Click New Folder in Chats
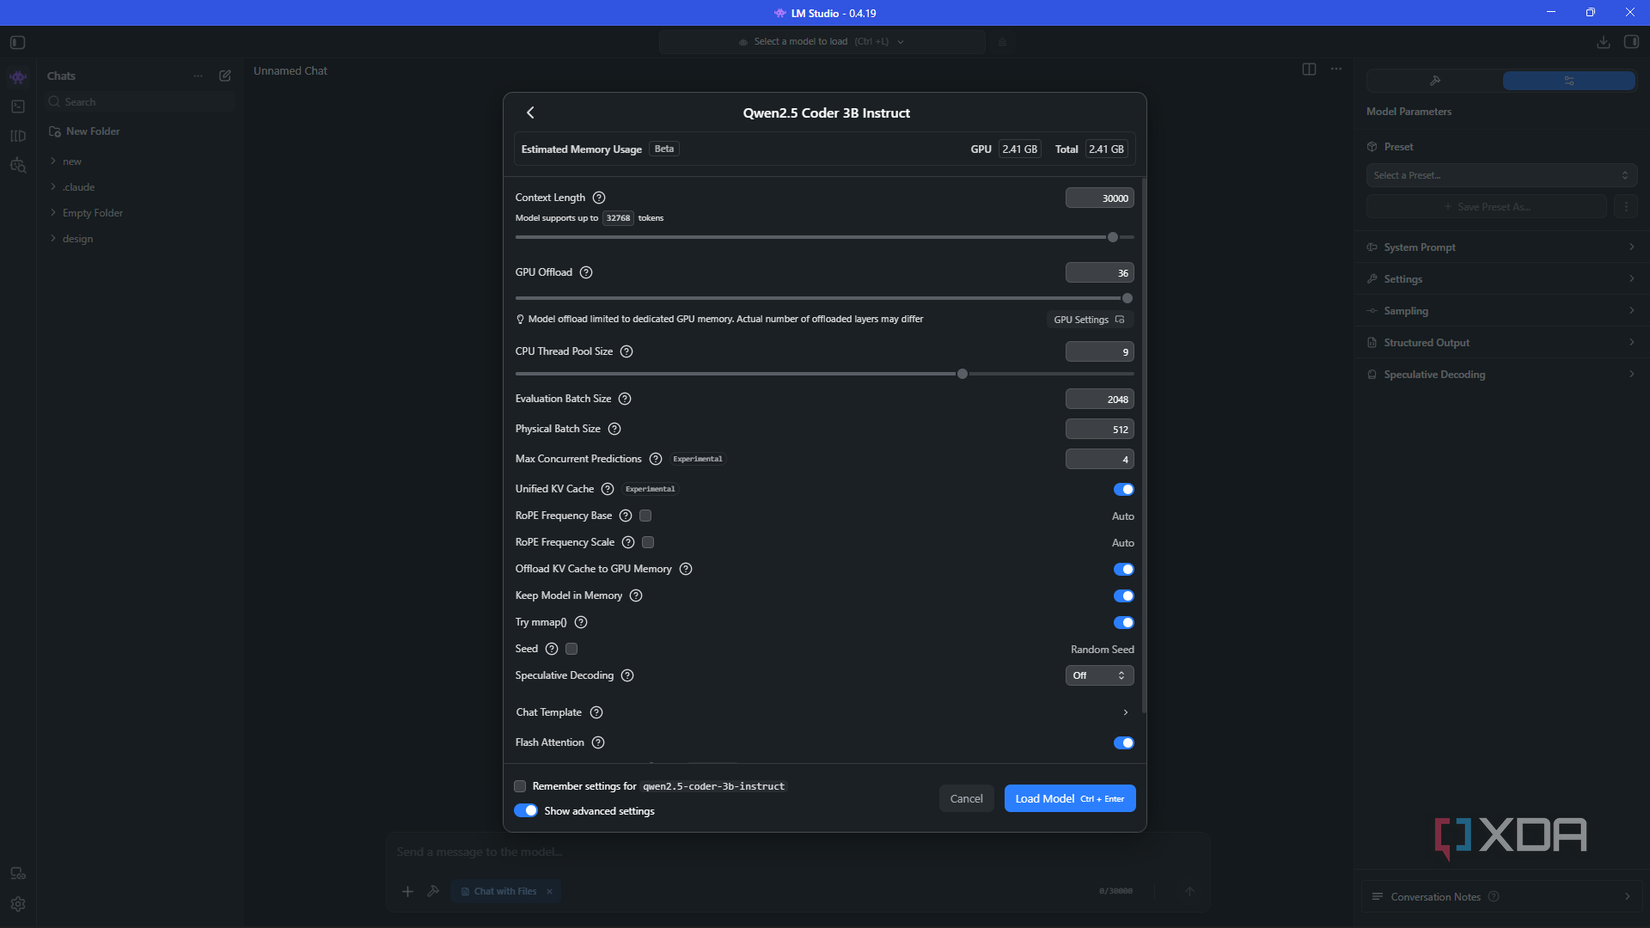1650x928 pixels. tap(84, 132)
